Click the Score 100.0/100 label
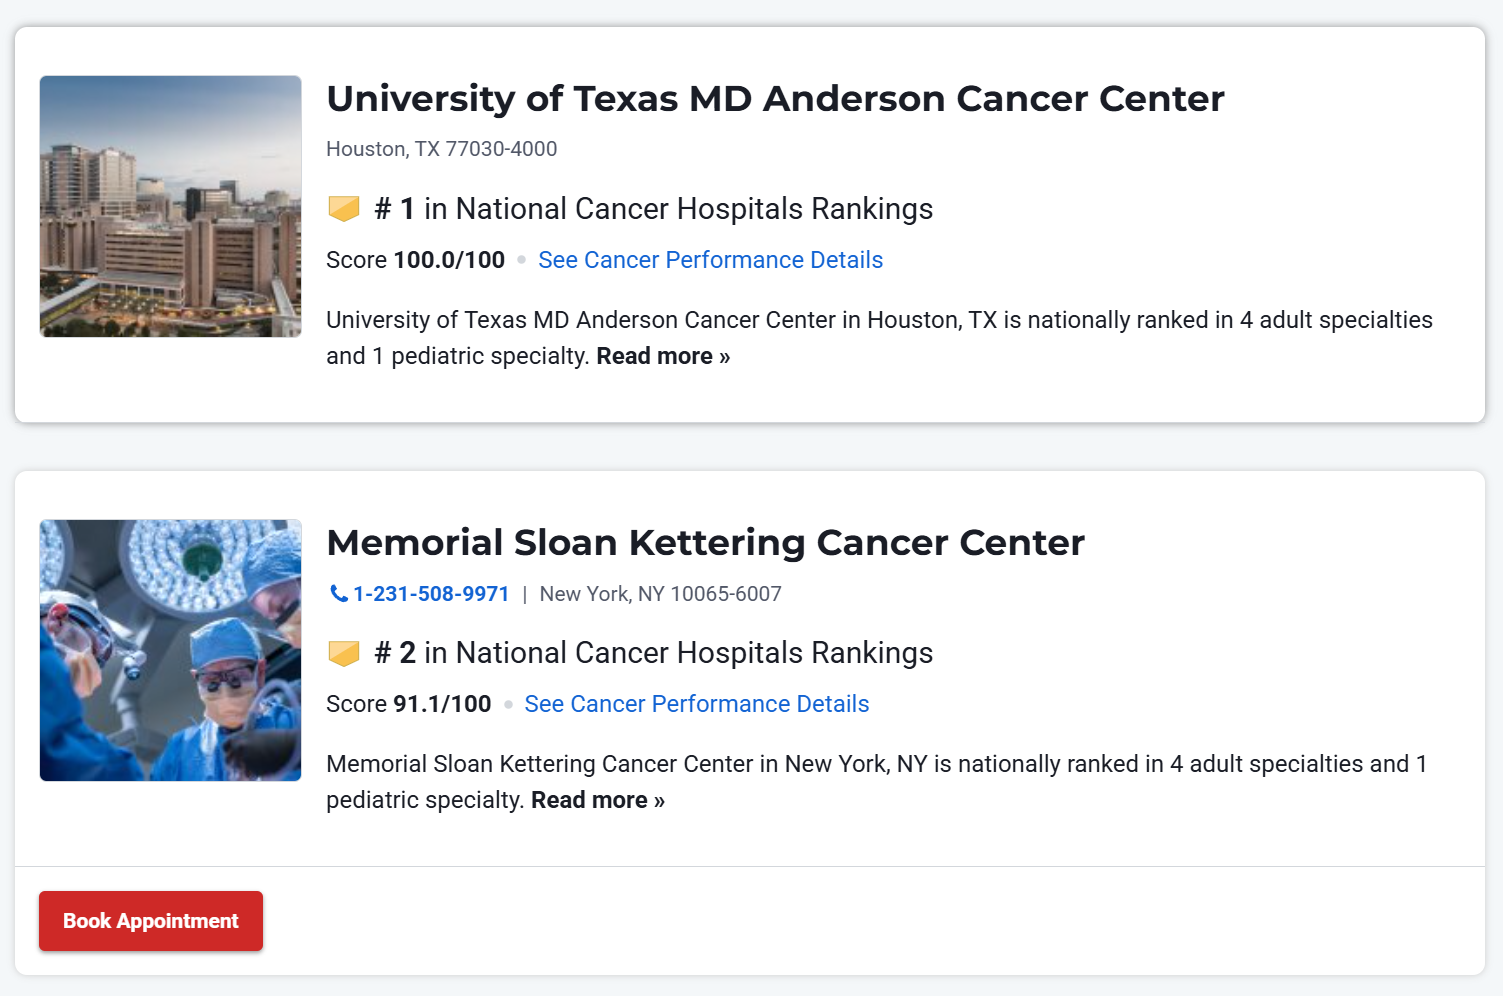The image size is (1503, 996). click(415, 260)
